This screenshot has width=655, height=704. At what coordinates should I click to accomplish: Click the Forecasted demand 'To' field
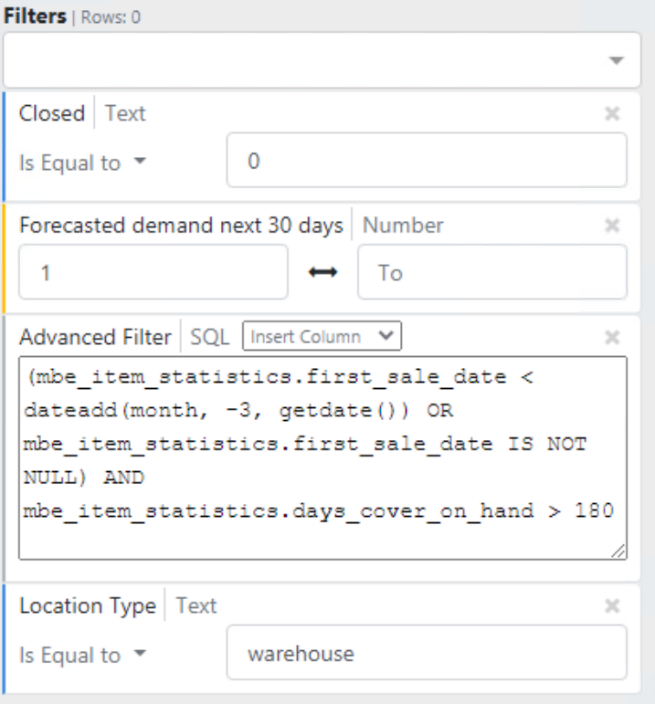[492, 272]
